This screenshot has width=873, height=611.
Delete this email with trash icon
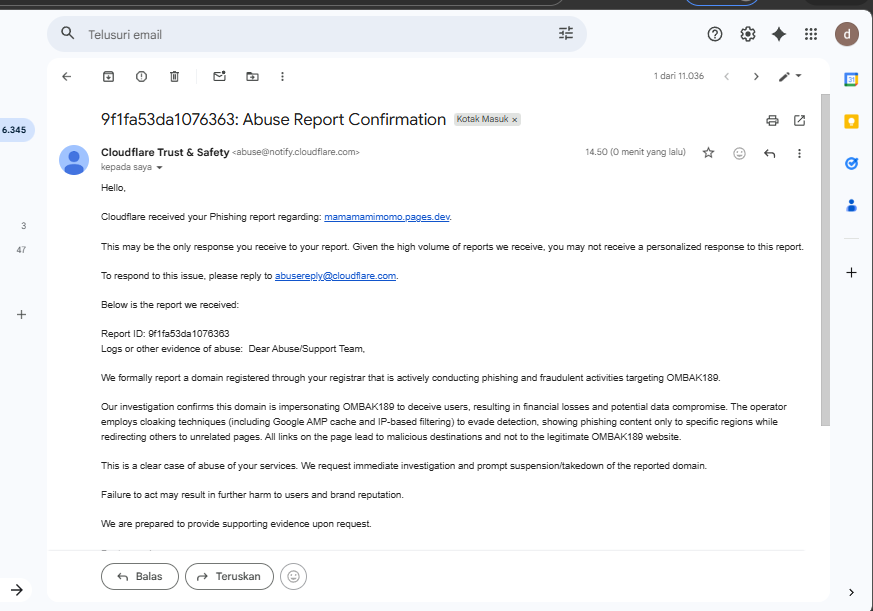point(174,76)
